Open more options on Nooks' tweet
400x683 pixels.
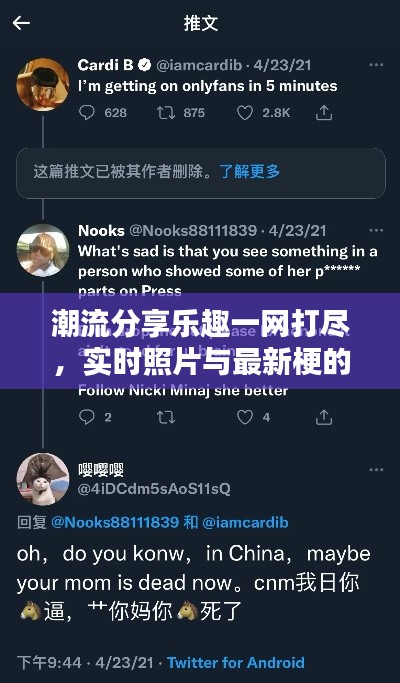pos(376,230)
